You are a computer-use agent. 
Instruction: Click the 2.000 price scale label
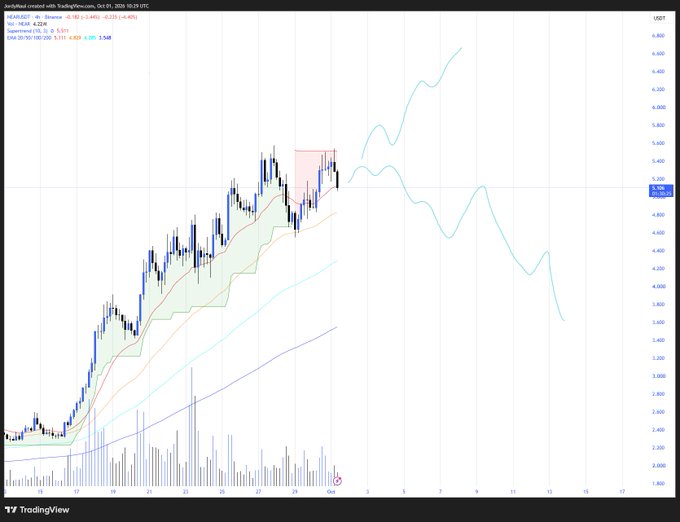point(658,465)
